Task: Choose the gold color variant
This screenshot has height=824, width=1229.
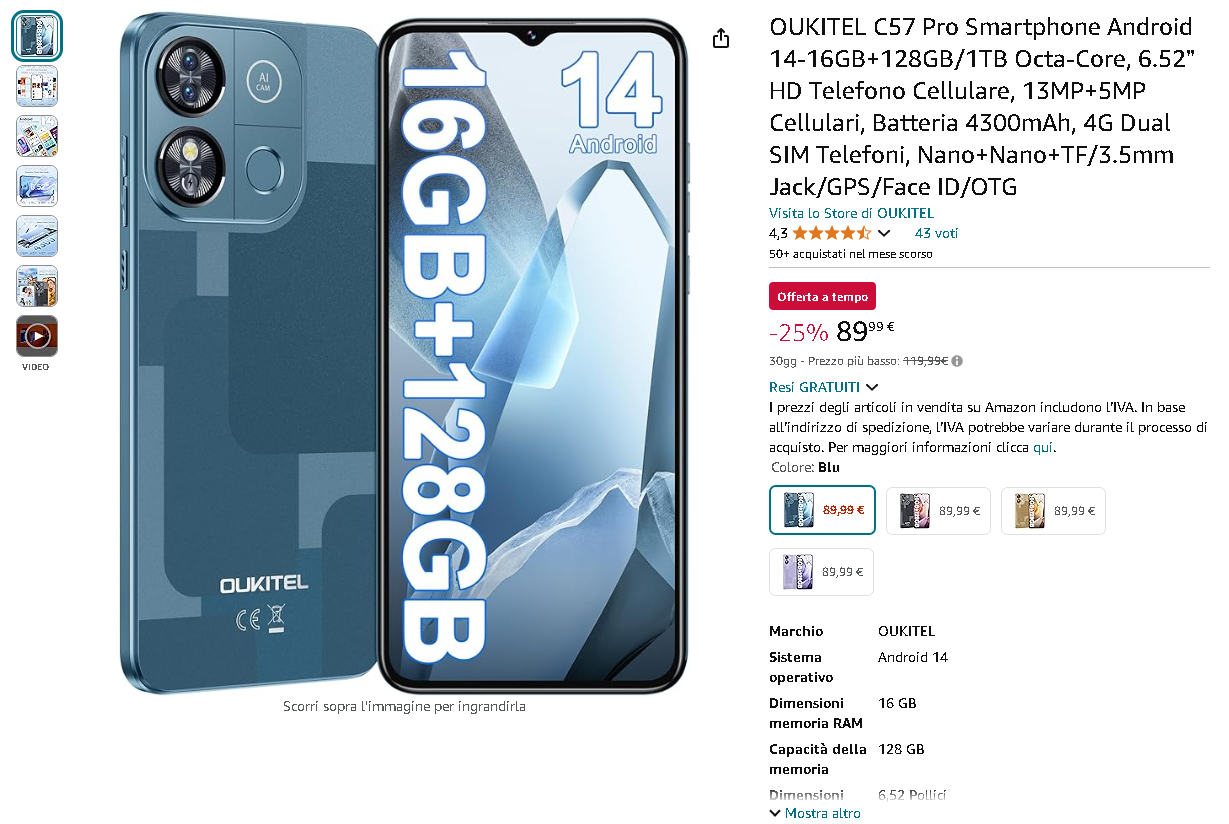Action: (x=1053, y=510)
